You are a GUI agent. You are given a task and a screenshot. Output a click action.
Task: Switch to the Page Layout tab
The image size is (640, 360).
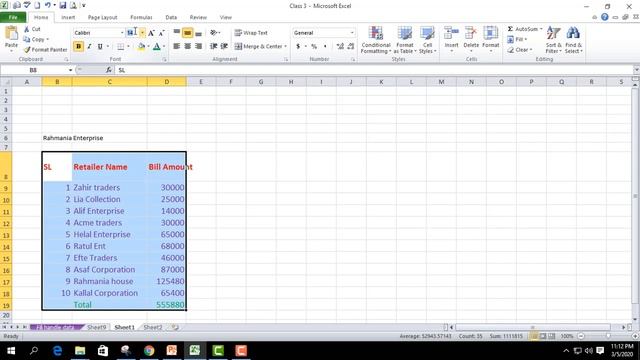point(102,18)
